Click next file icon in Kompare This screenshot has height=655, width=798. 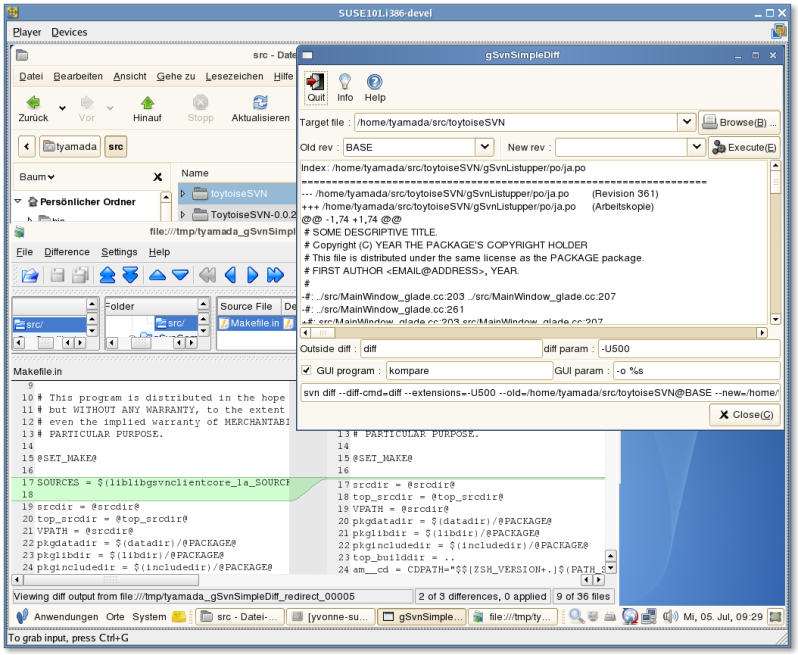point(130,275)
